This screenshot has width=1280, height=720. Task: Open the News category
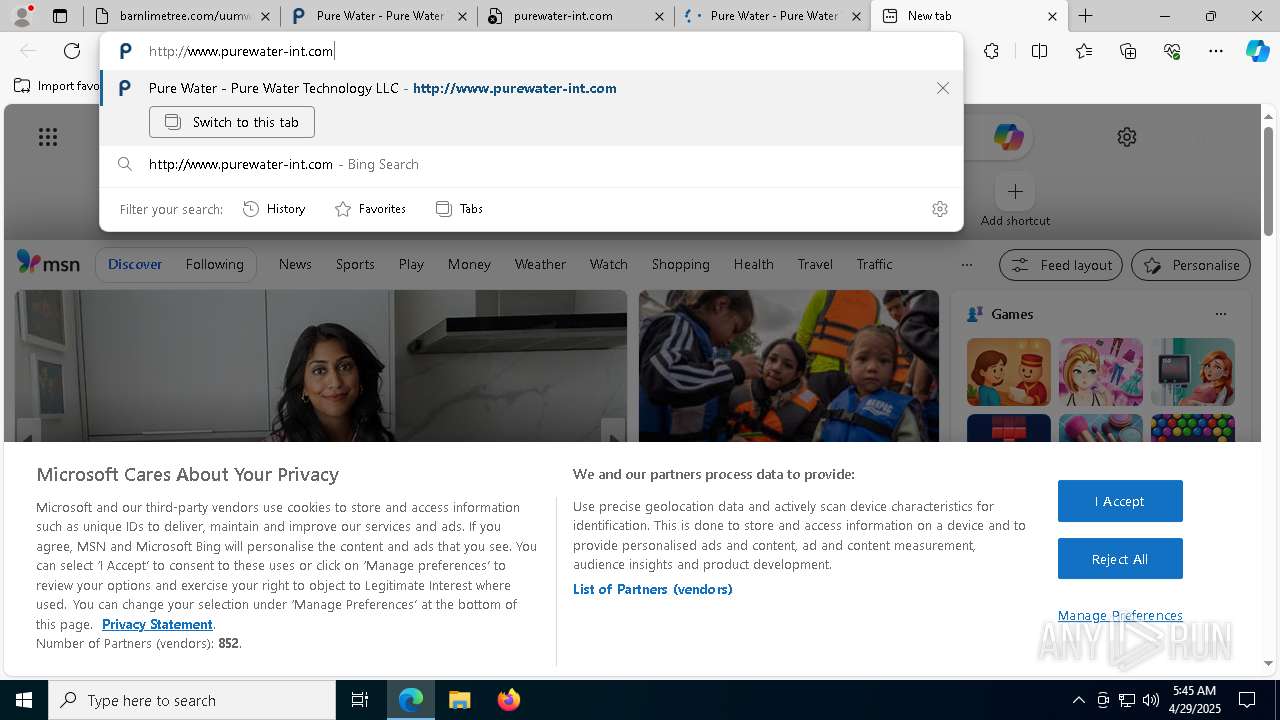click(295, 264)
